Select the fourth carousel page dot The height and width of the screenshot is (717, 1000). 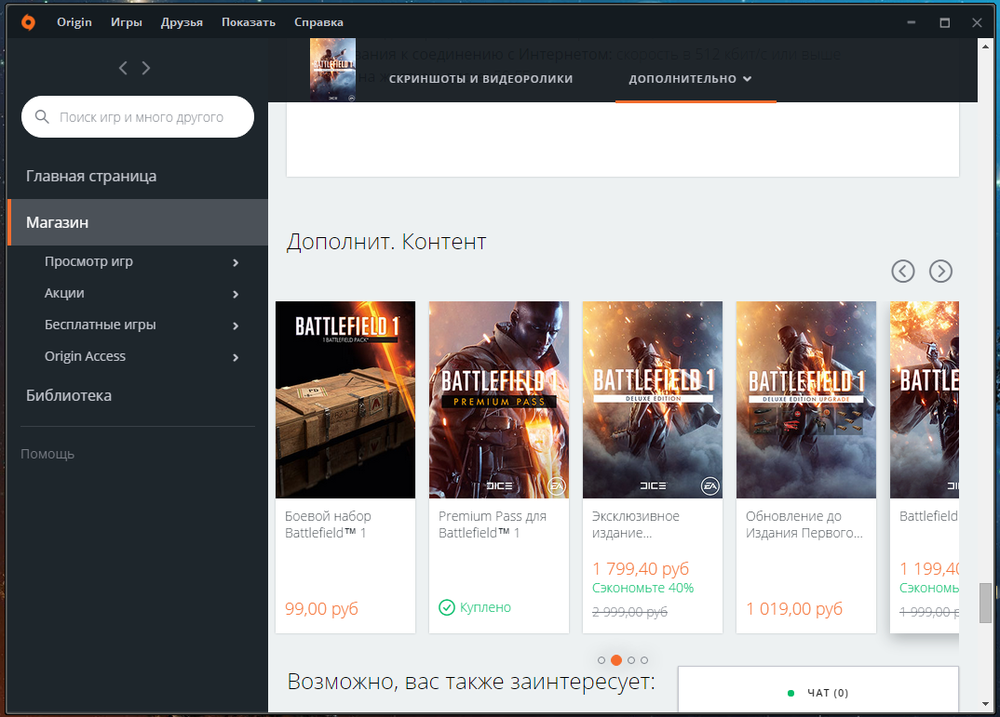point(644,660)
